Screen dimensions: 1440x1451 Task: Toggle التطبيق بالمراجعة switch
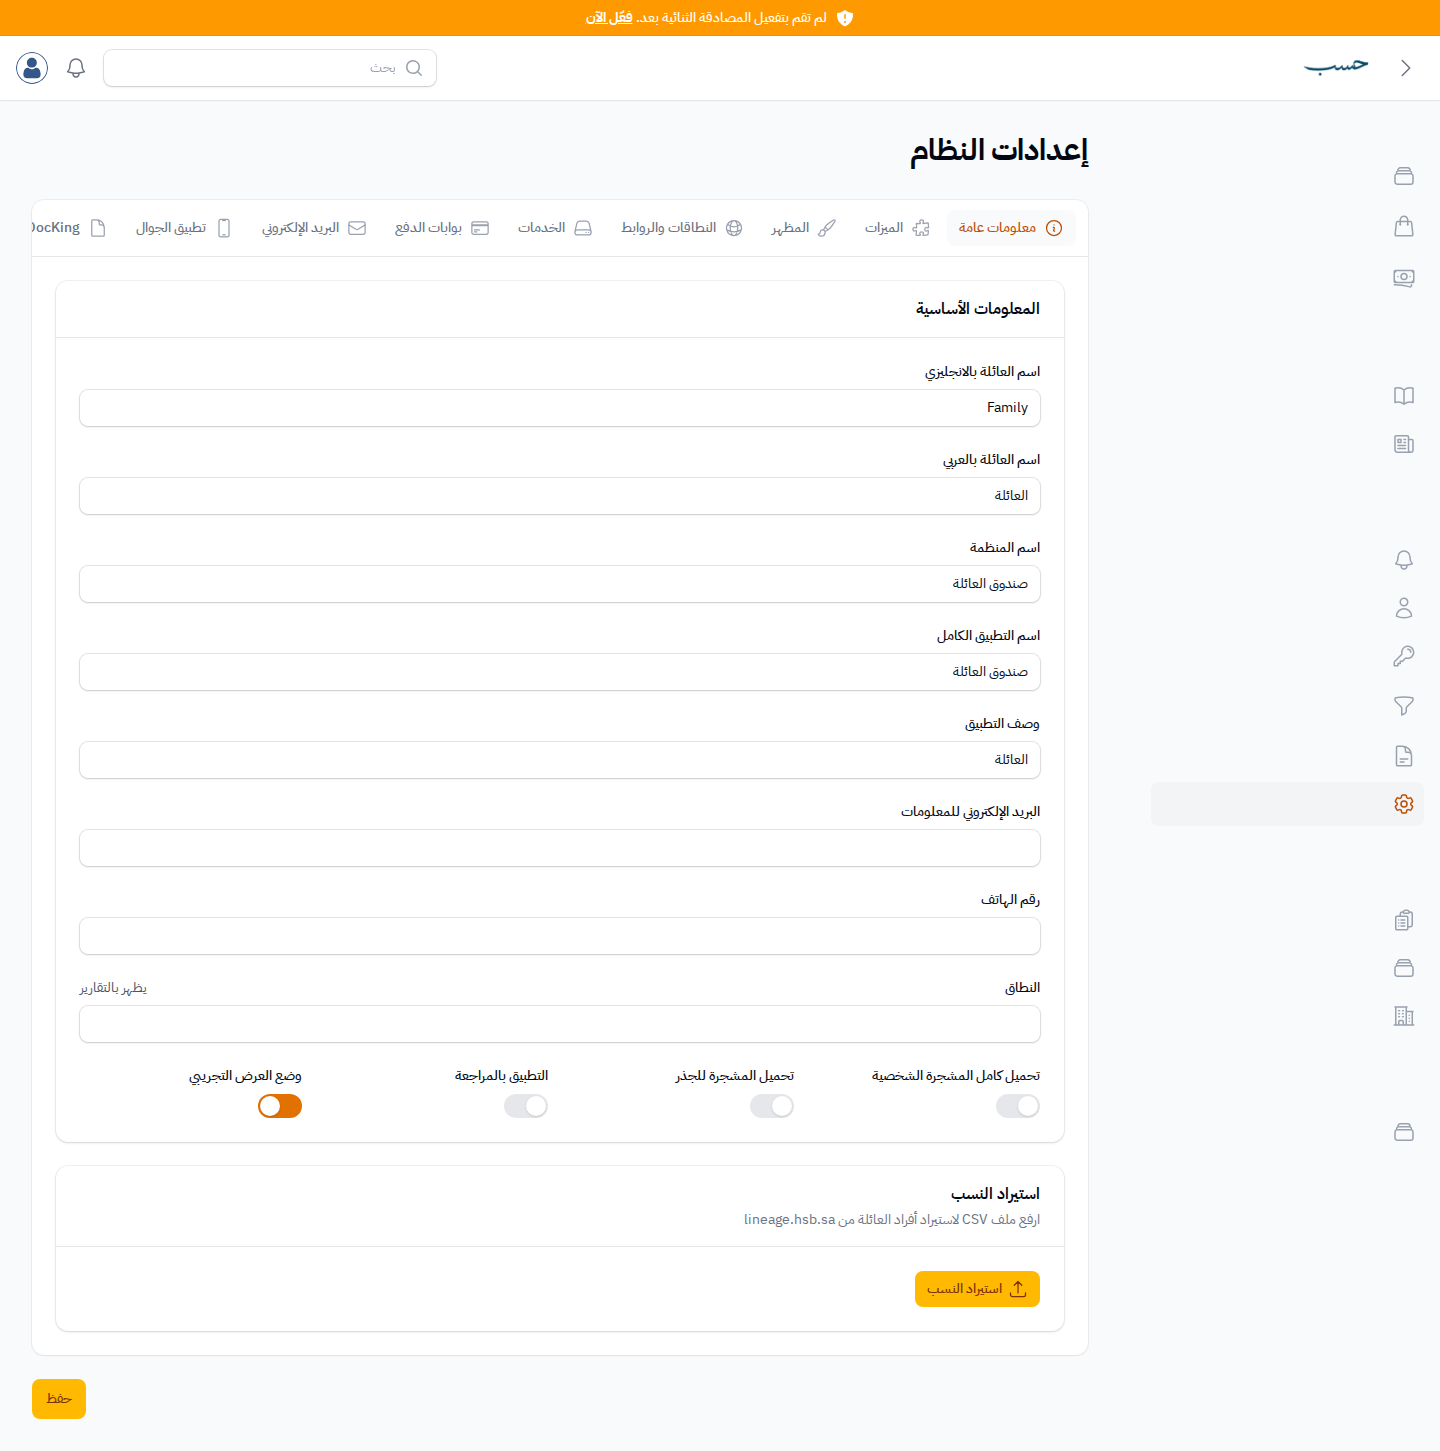(526, 1106)
